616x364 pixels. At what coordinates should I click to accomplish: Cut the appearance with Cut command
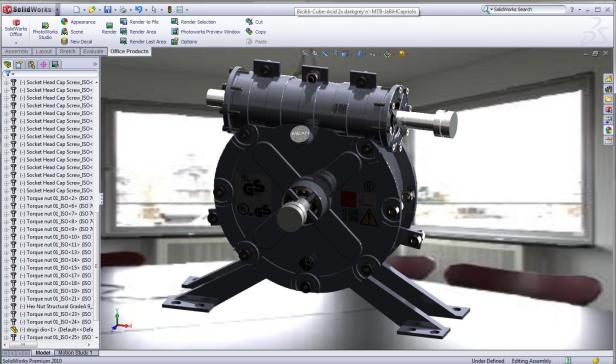pos(254,22)
